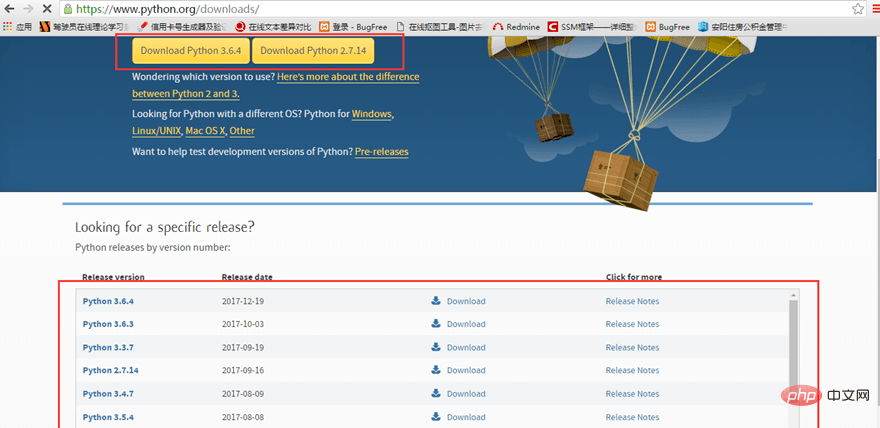Open the Python 3.4.7 release version link
880x428 pixels.
108,394
